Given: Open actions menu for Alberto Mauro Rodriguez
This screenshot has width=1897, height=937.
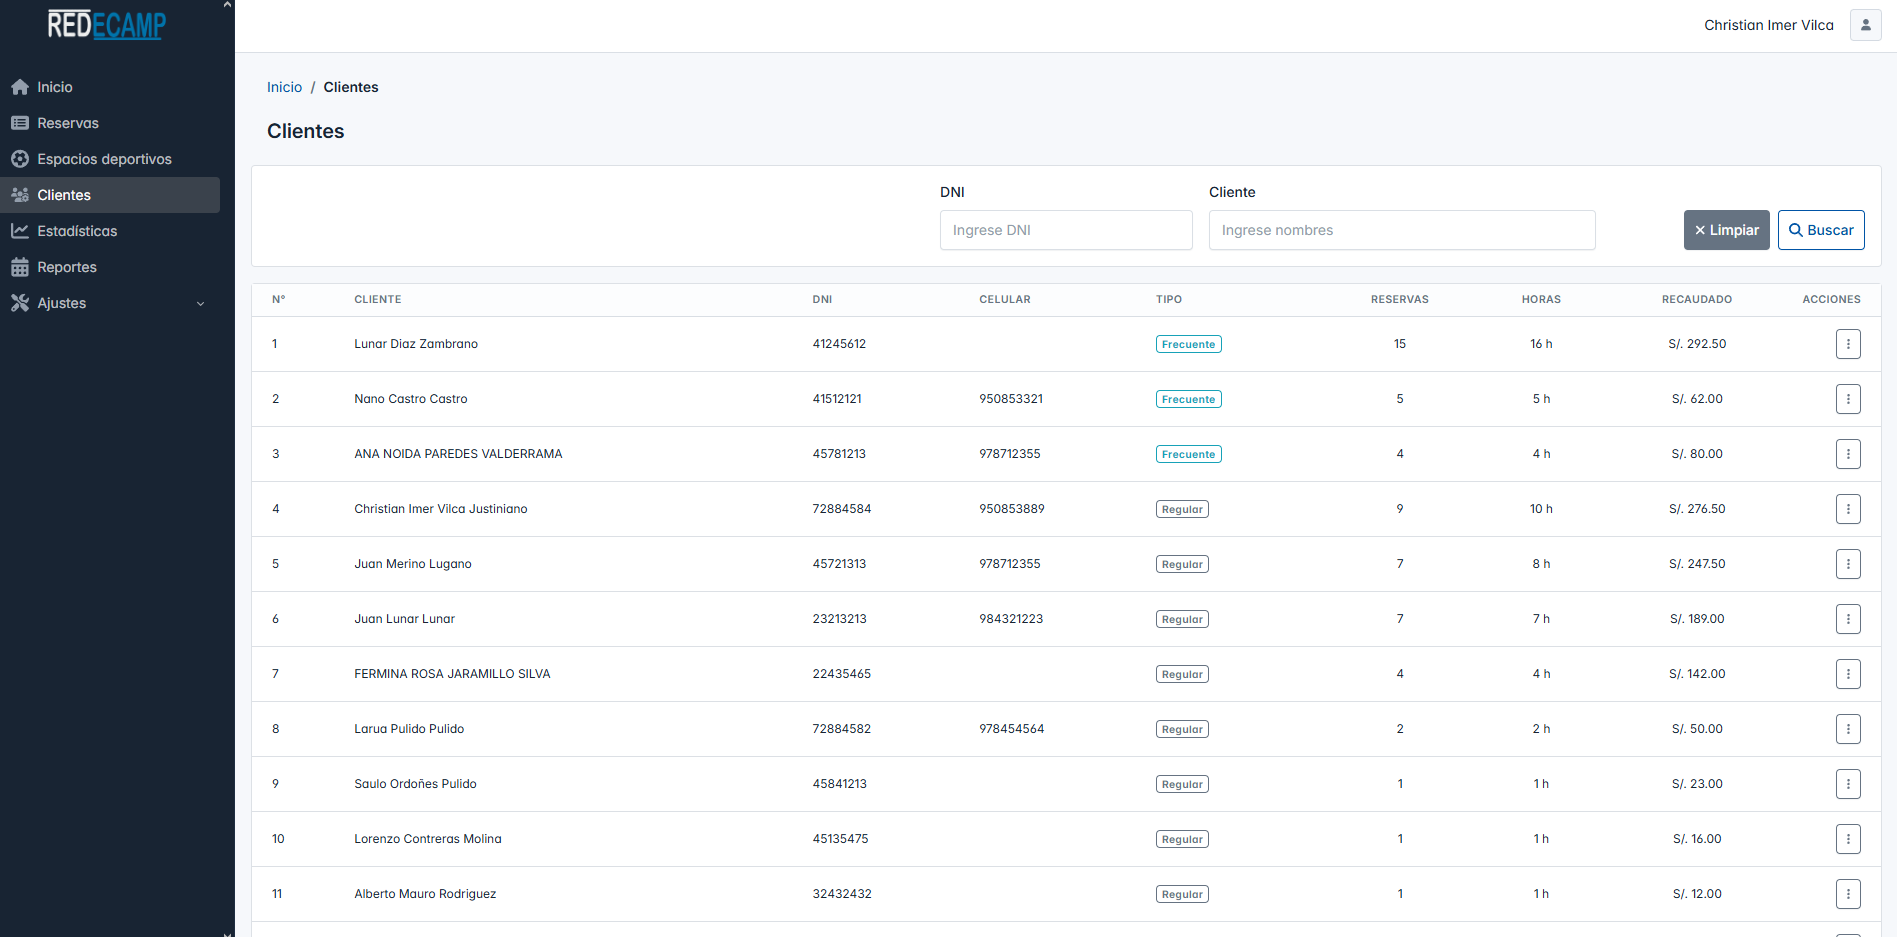Looking at the screenshot, I should [x=1847, y=894].
